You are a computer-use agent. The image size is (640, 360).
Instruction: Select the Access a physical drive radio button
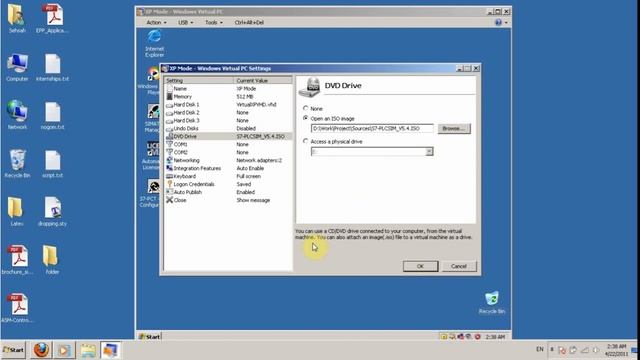[x=305, y=141]
